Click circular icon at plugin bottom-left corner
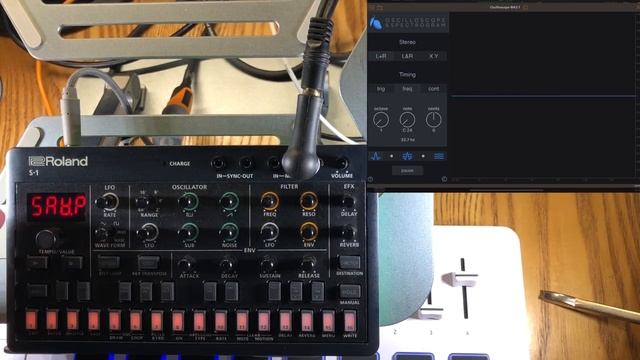This screenshot has height=360, width=640. 371,179
